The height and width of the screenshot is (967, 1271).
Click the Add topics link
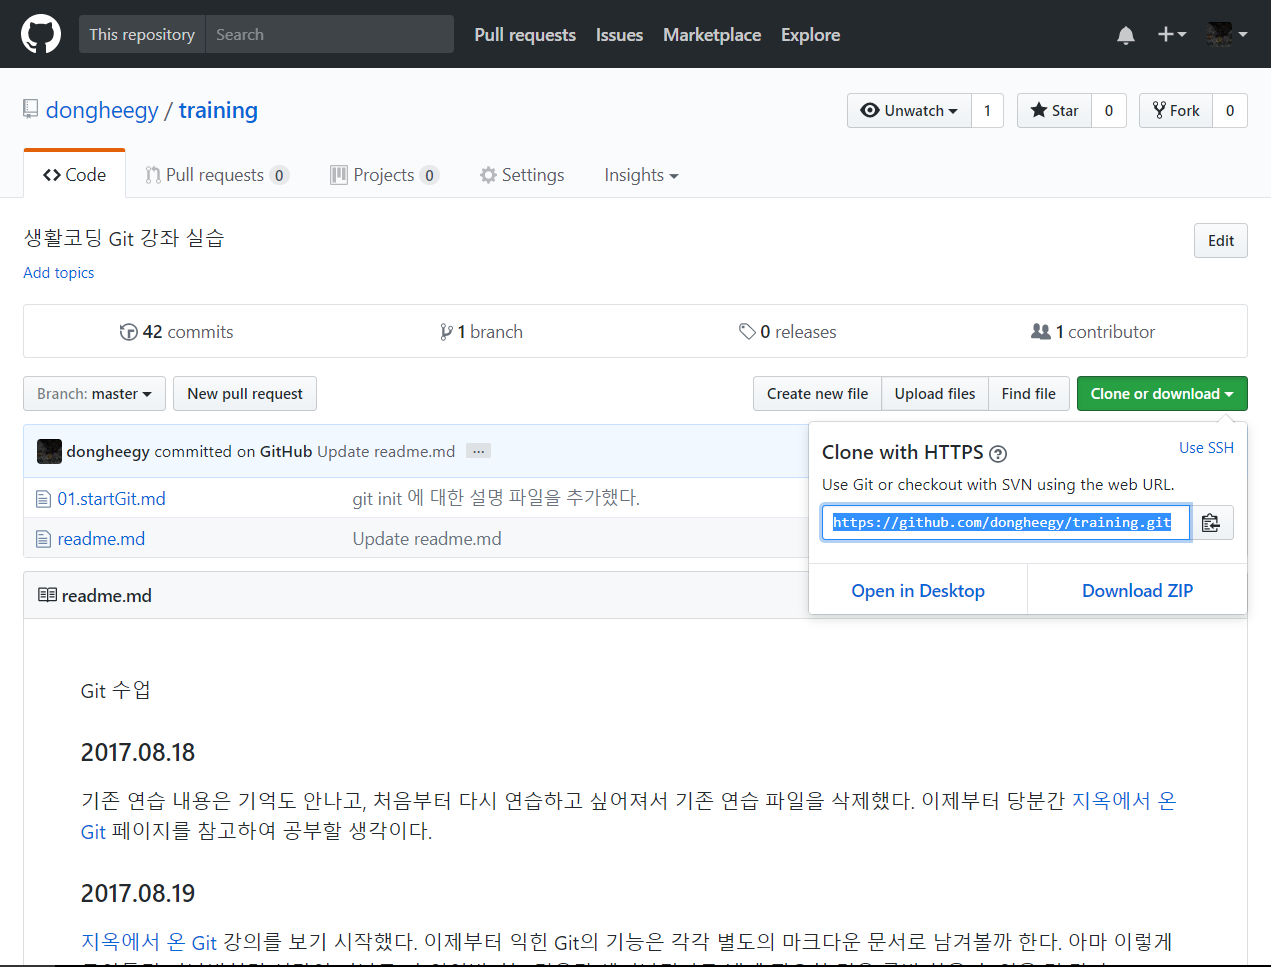click(x=59, y=273)
